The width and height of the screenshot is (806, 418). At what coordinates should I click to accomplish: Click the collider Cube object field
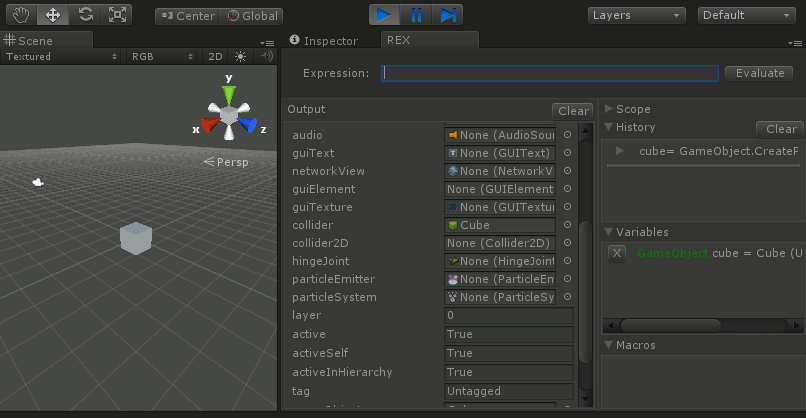pyautogui.click(x=500, y=225)
